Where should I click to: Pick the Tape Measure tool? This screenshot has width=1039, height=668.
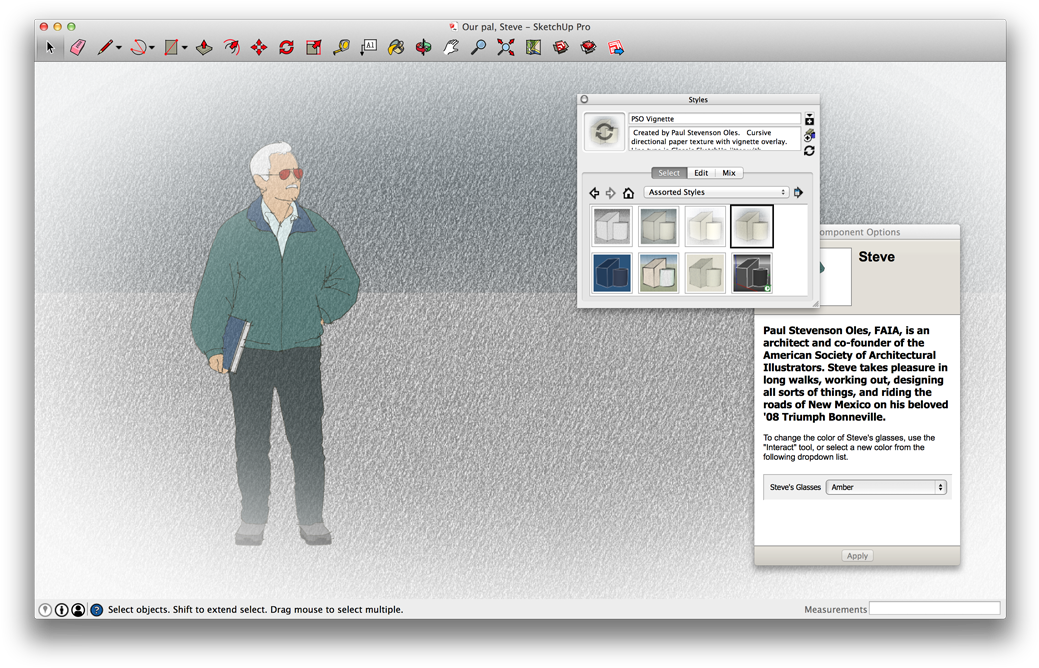click(x=341, y=48)
